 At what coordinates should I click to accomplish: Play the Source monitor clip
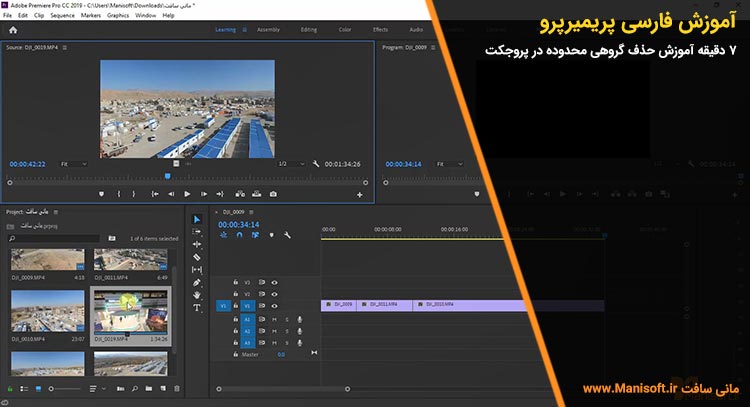click(x=188, y=194)
